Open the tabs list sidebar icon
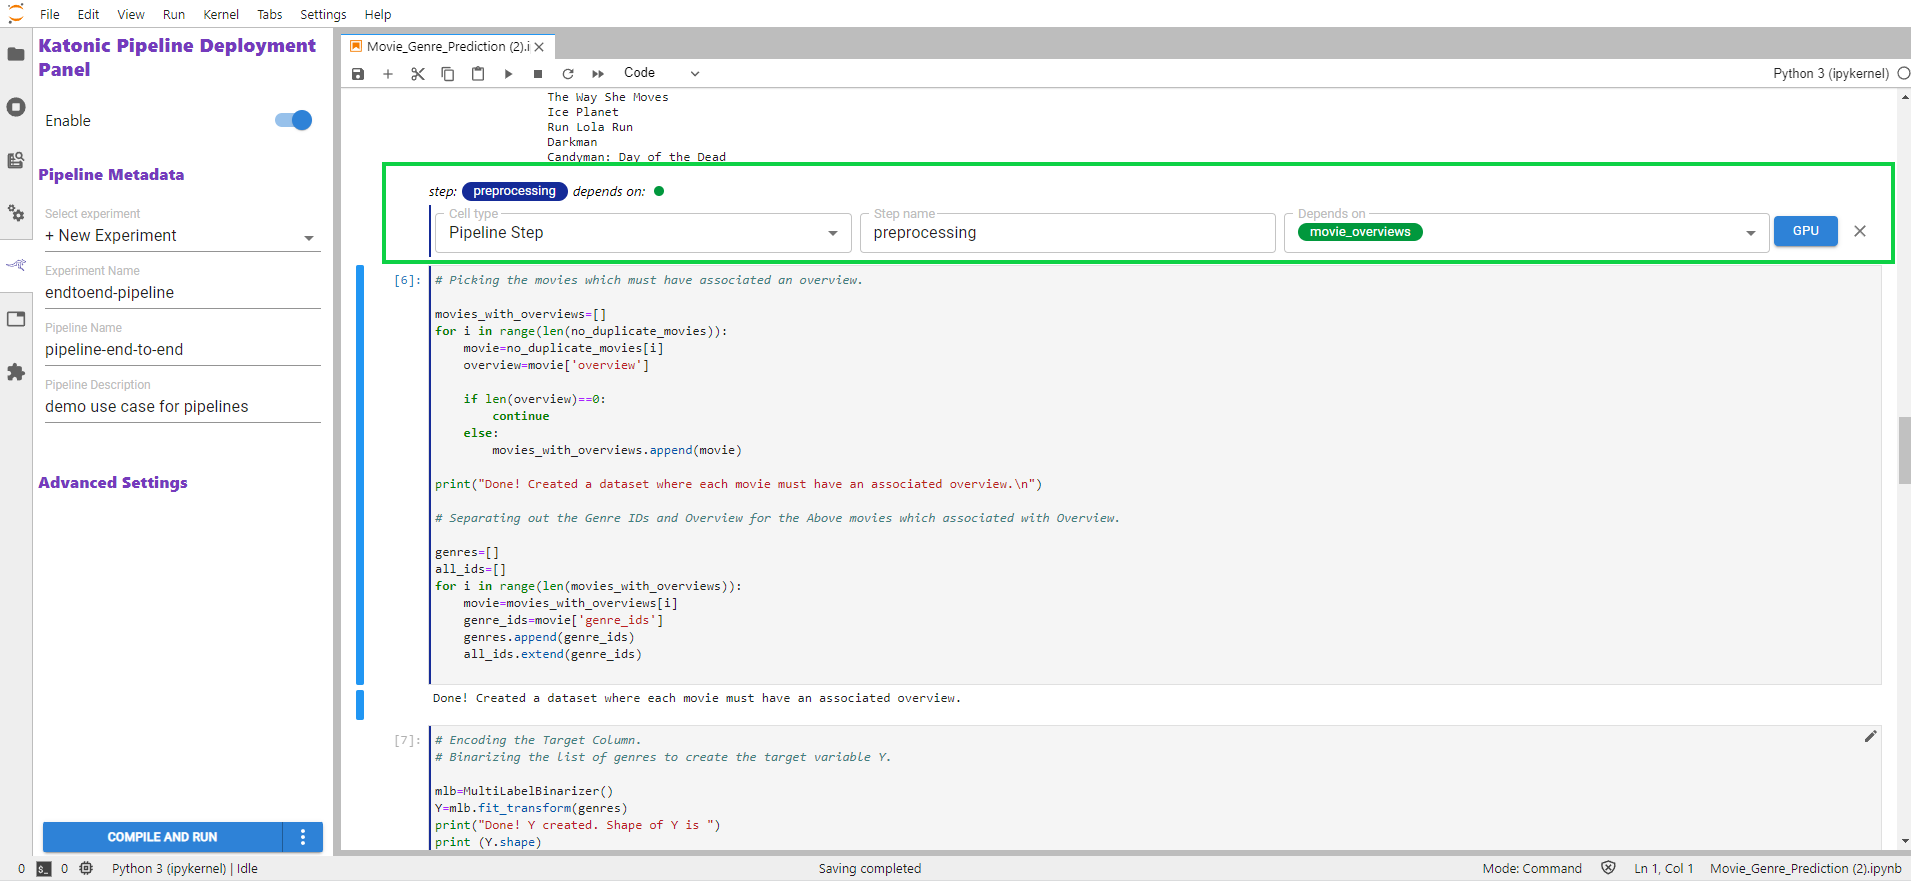The height and width of the screenshot is (883, 1911). click(x=16, y=319)
